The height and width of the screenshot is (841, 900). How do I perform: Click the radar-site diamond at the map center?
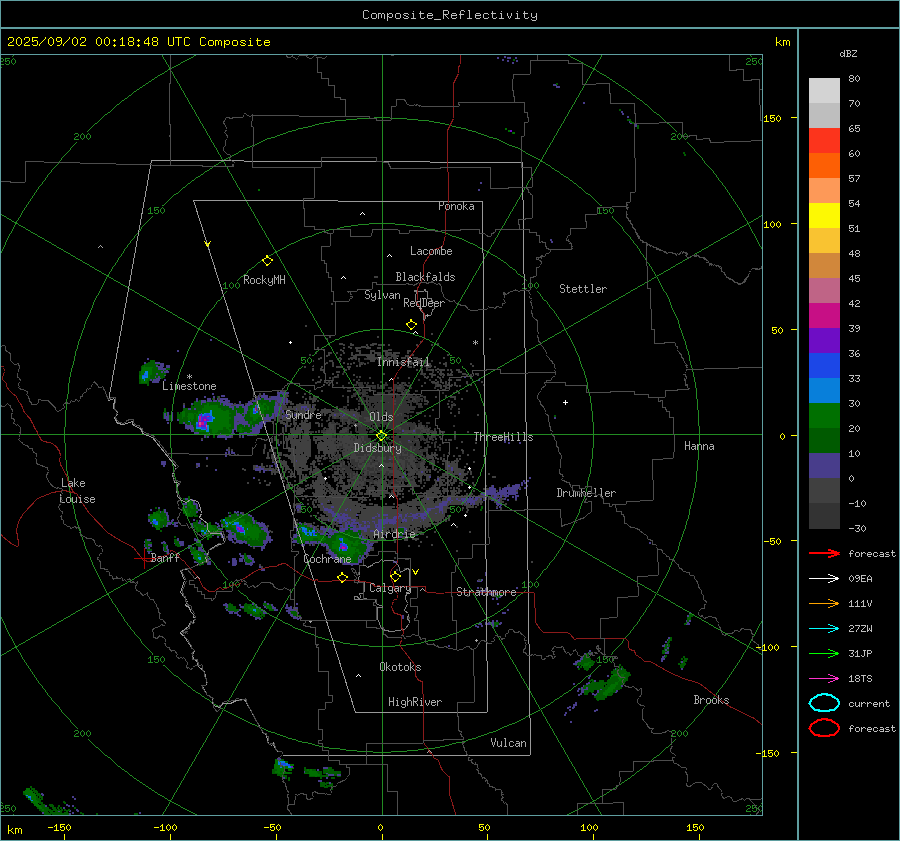pos(381,436)
